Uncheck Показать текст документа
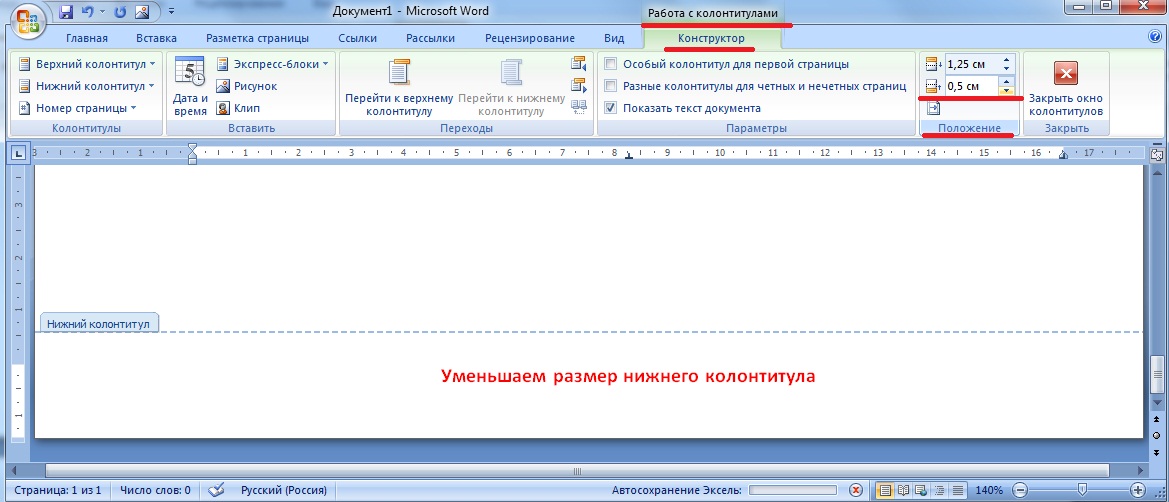The height and width of the screenshot is (502, 1169). pos(611,108)
